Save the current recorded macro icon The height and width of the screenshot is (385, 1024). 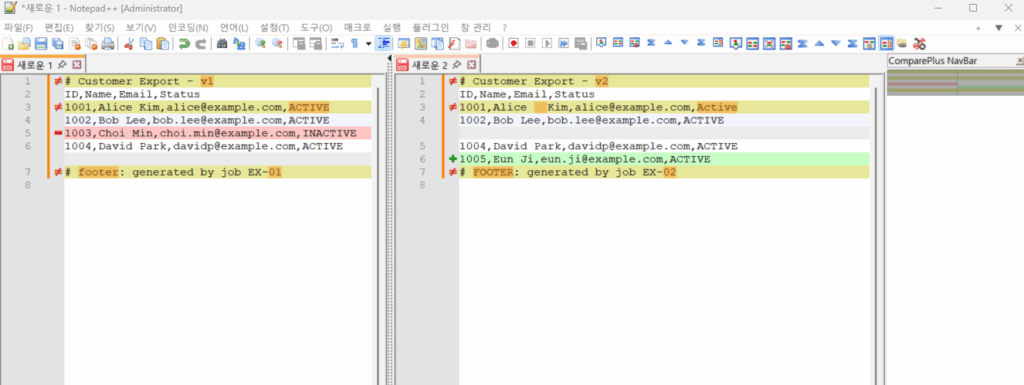click(x=580, y=44)
